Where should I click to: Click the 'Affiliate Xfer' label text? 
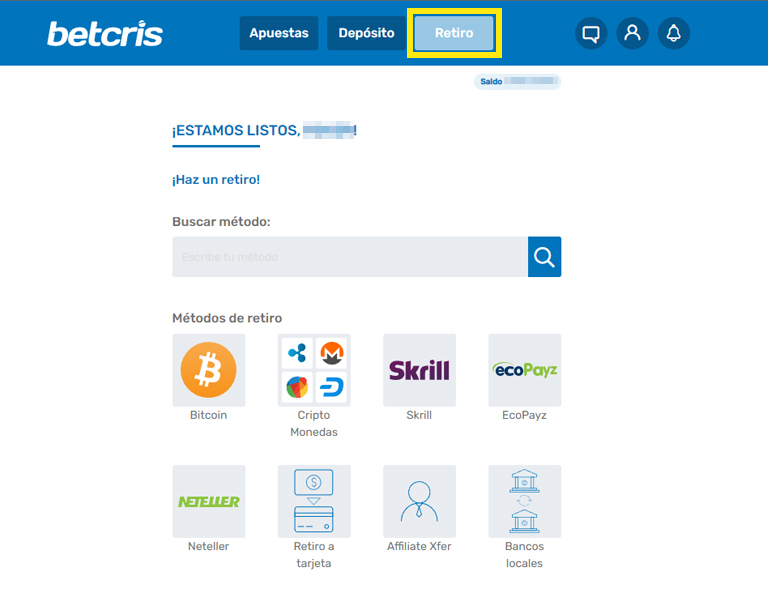pyautogui.click(x=419, y=546)
